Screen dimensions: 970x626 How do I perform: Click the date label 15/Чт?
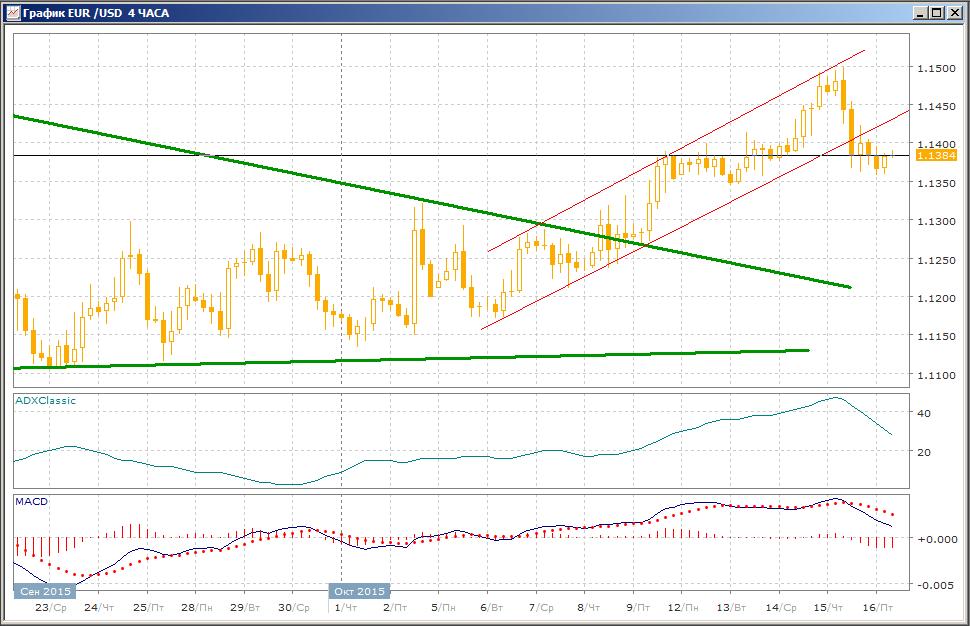point(828,607)
